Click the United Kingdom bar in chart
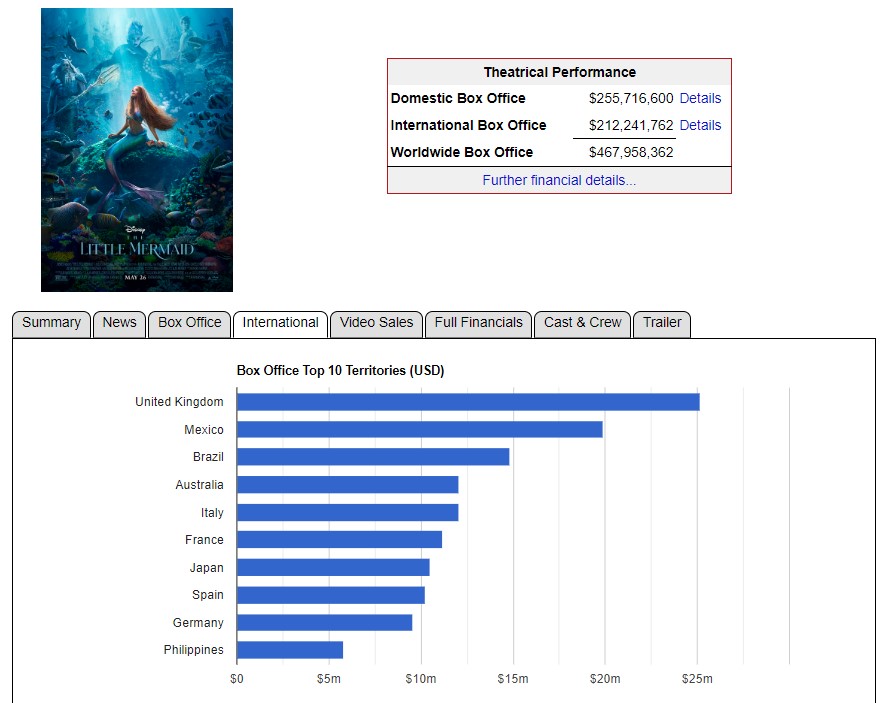This screenshot has width=885, height=703. 468,402
